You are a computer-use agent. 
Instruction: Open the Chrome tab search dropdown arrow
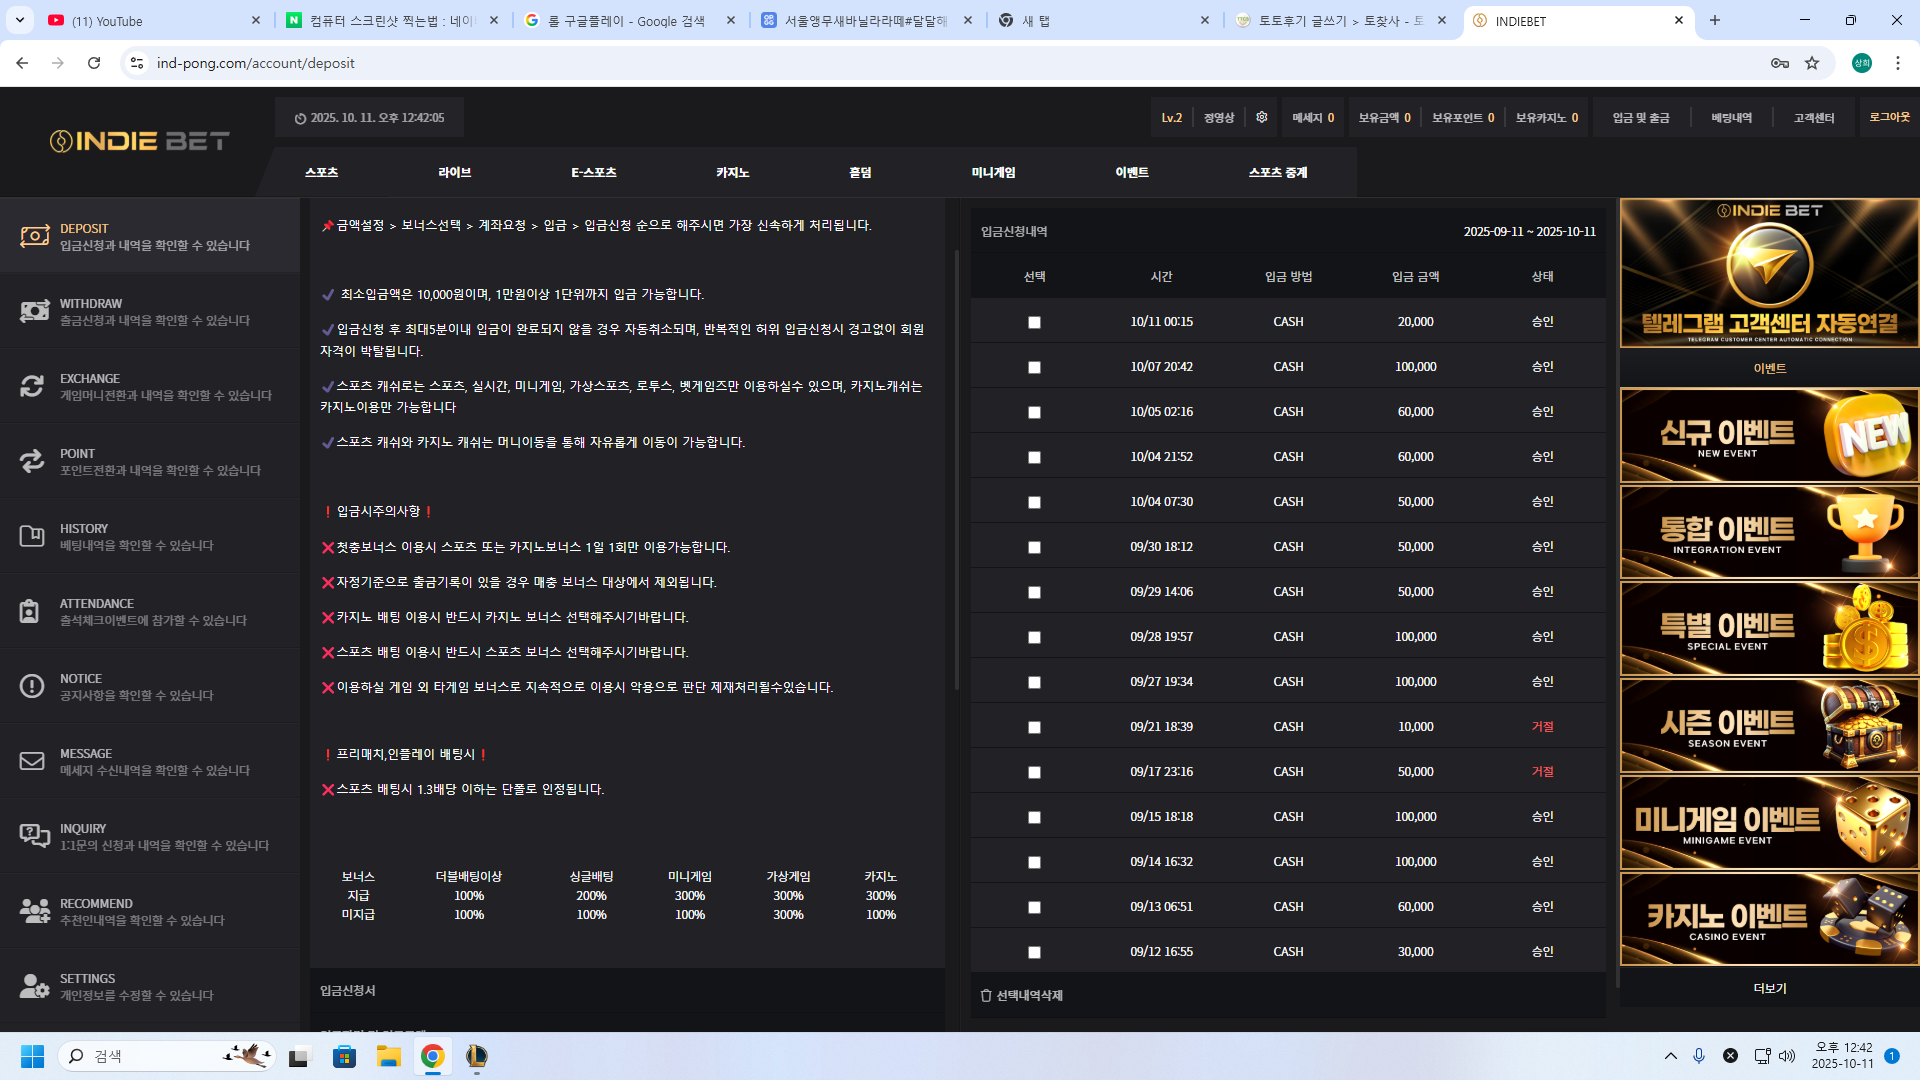pos(20,20)
